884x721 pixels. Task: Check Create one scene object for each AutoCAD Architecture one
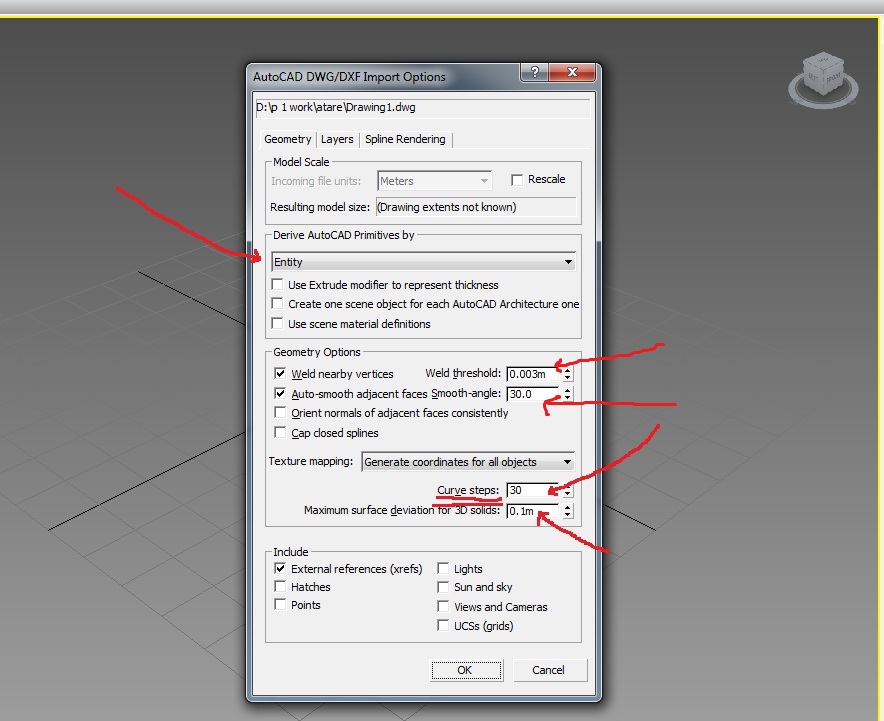click(x=277, y=303)
